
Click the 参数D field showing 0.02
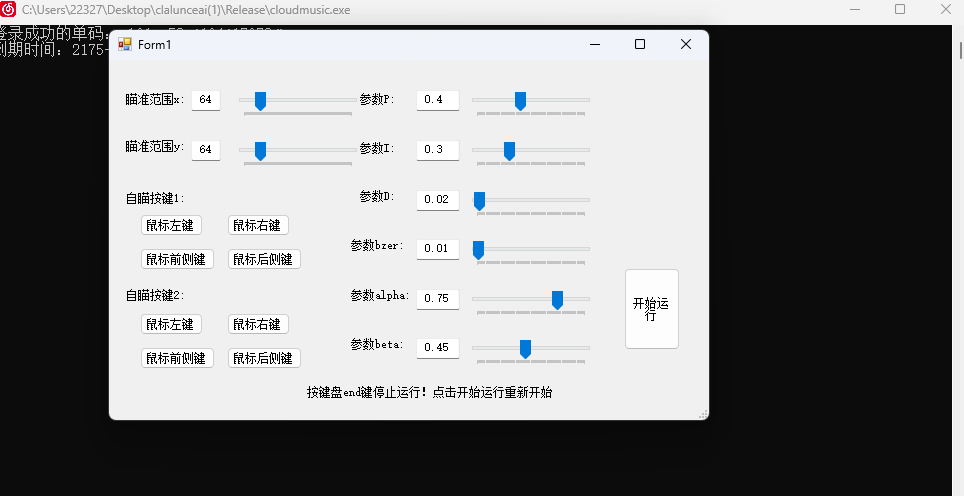(x=438, y=200)
